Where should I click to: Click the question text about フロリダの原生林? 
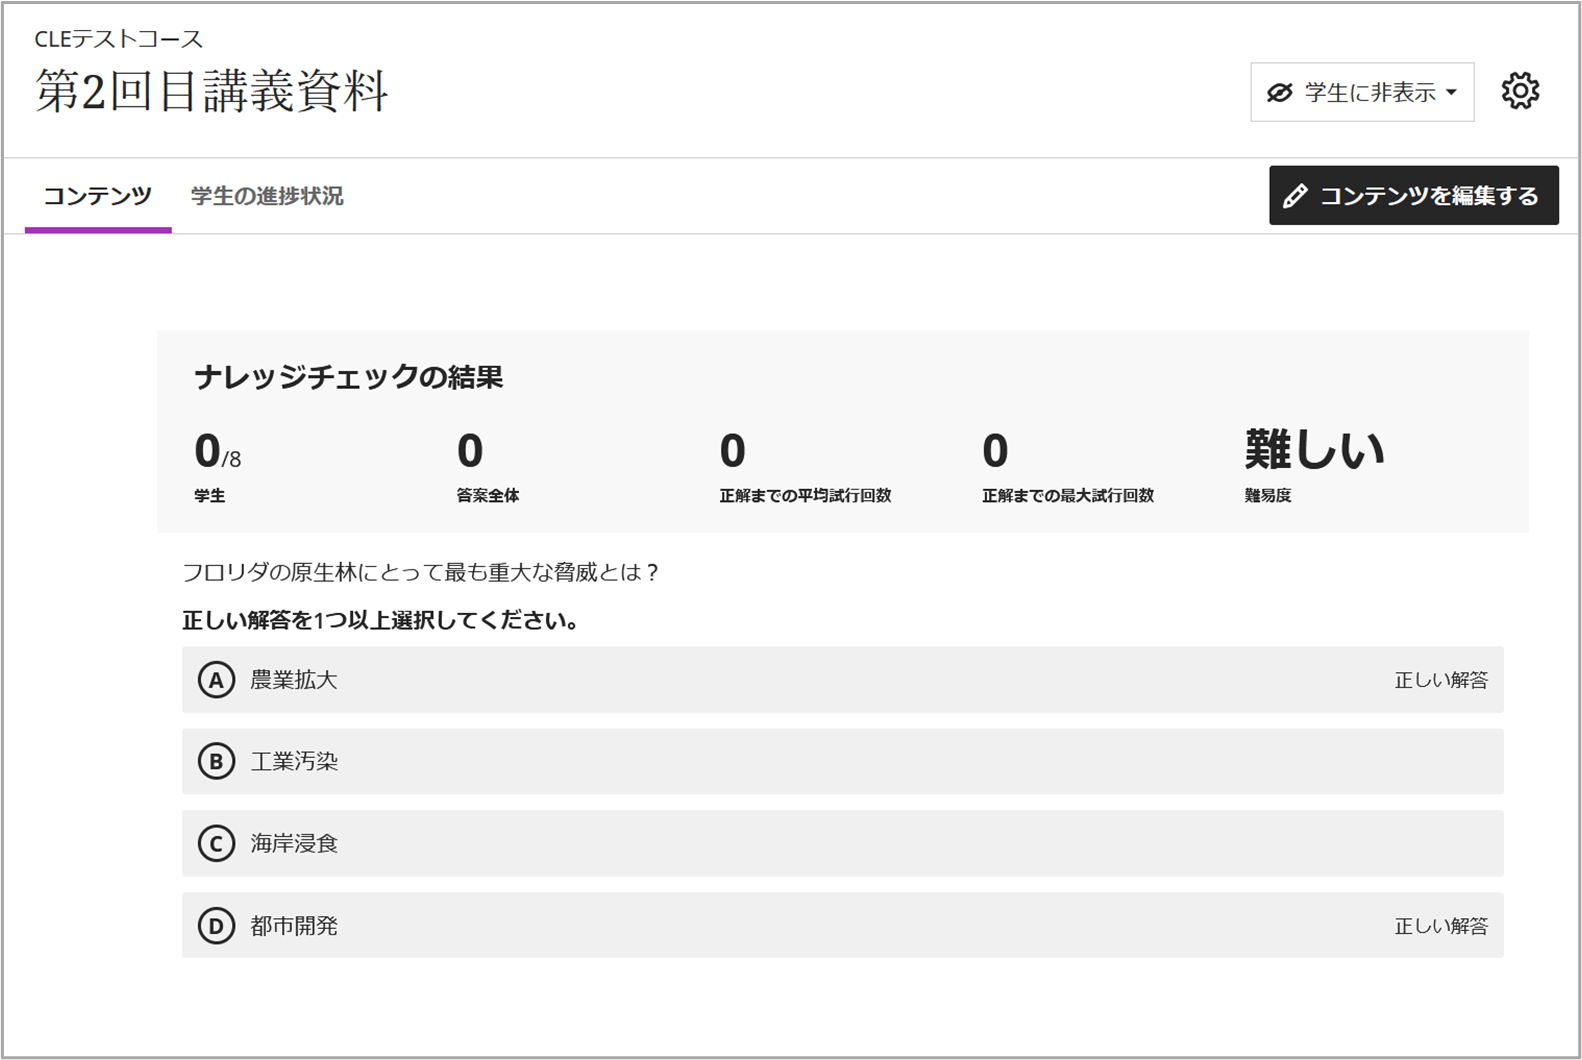pos(421,572)
